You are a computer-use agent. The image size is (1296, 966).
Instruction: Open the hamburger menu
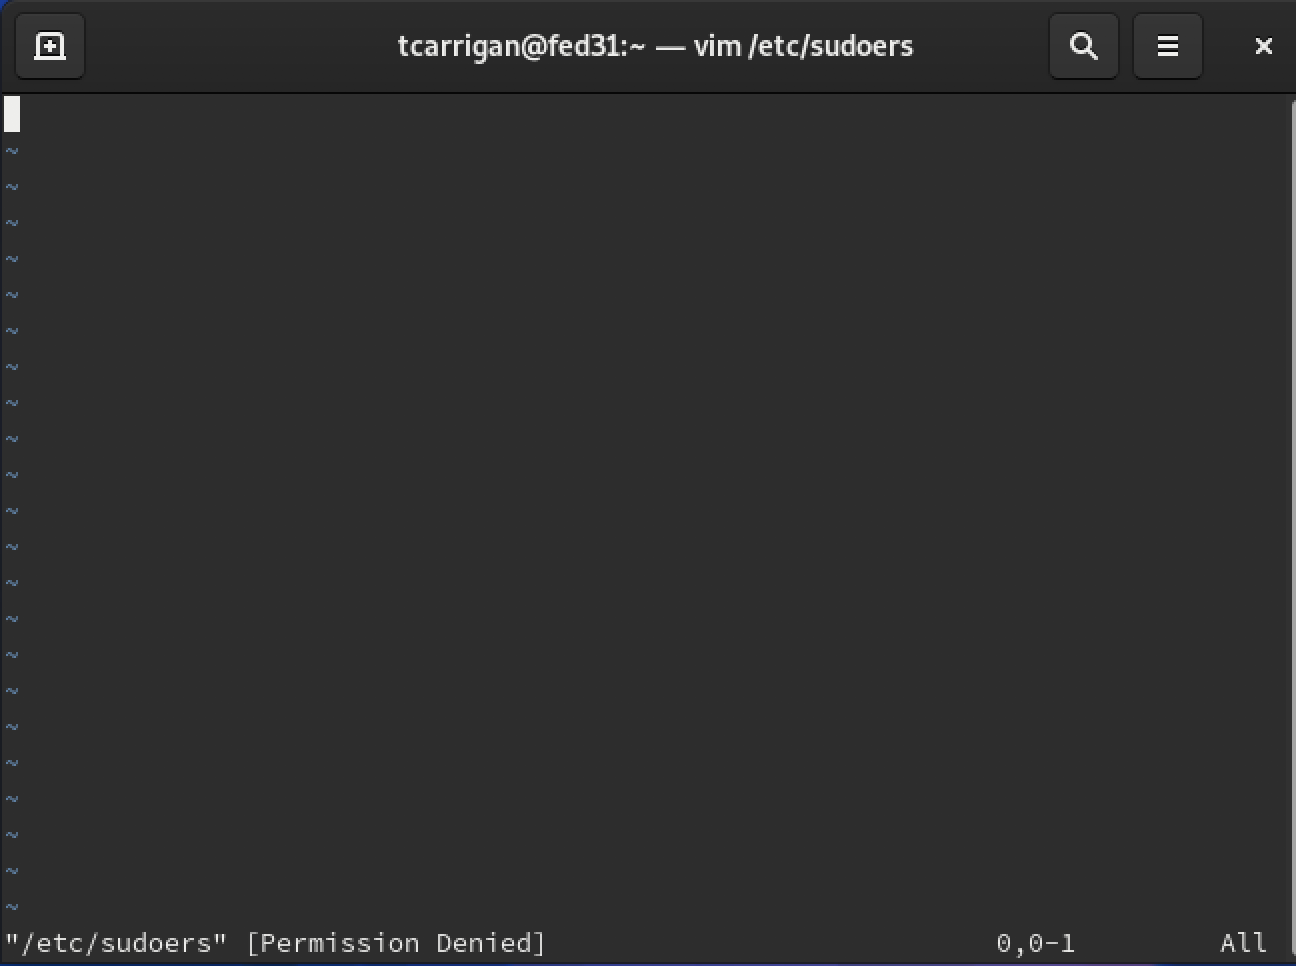(1168, 46)
